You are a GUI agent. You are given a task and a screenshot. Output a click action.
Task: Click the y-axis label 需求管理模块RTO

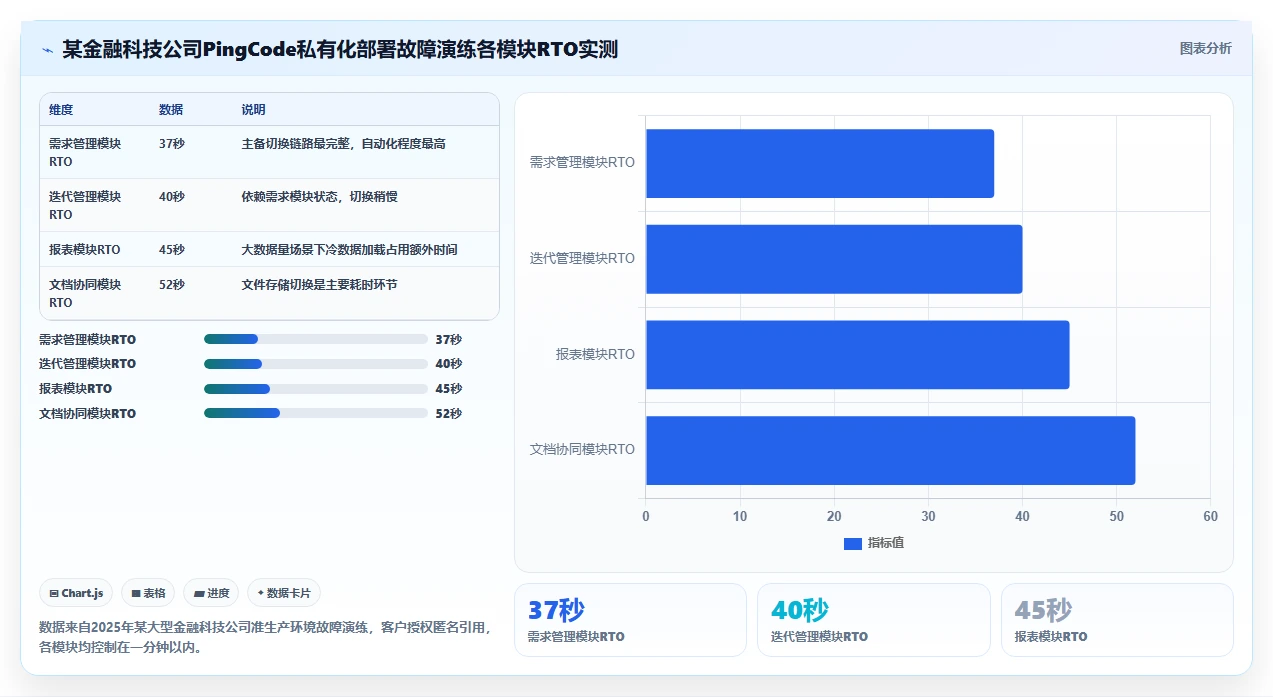(x=582, y=163)
